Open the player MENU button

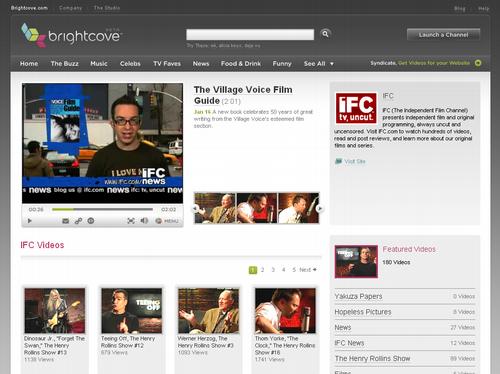click(x=167, y=221)
